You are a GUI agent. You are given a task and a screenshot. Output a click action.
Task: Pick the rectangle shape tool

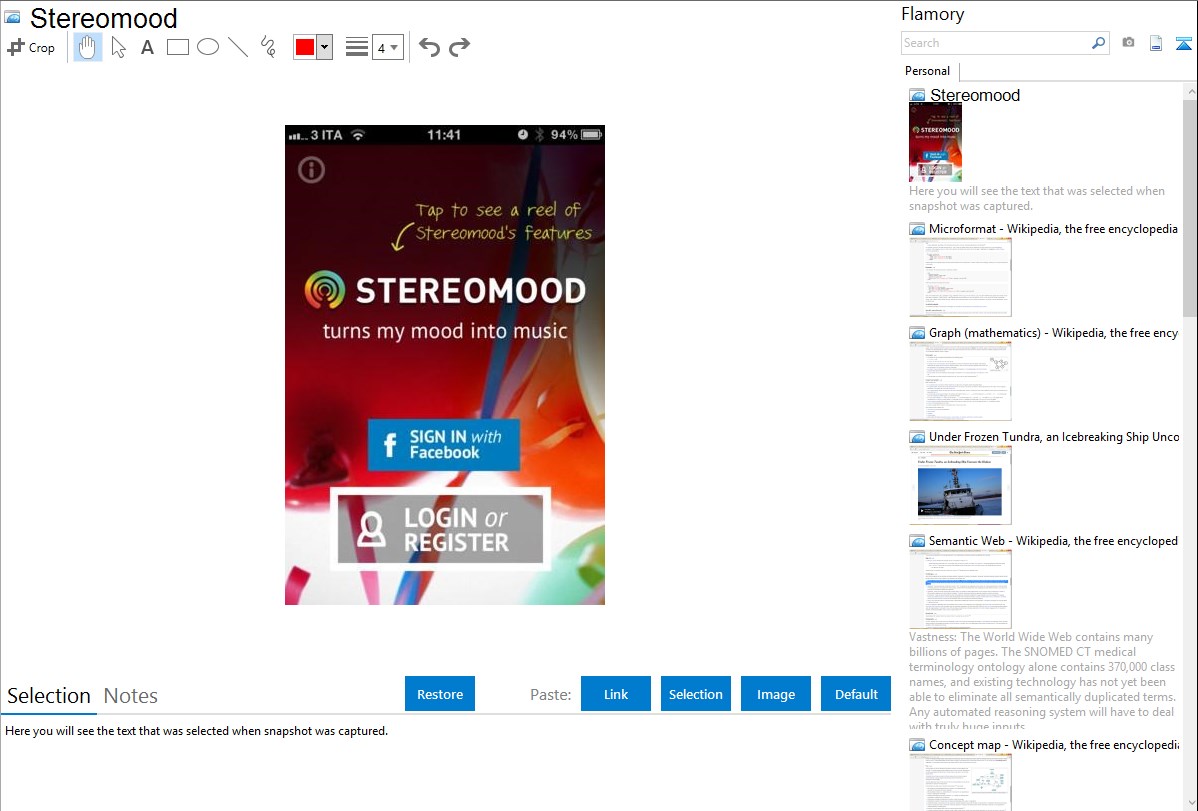(178, 47)
